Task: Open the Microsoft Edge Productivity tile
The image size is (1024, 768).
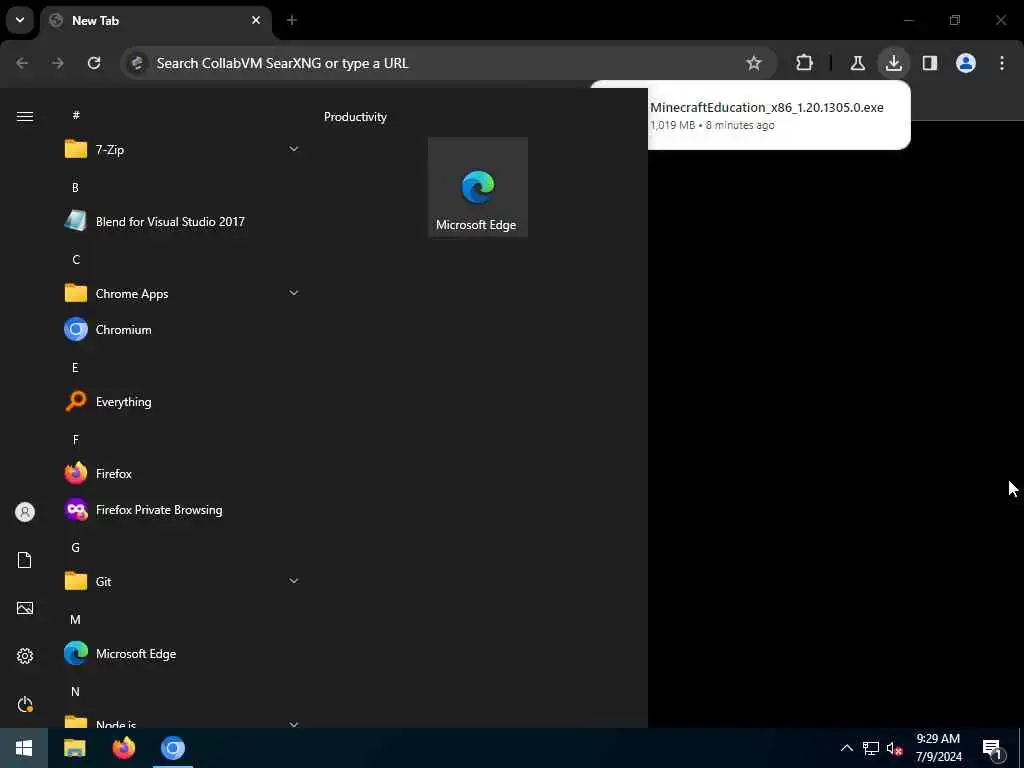Action: pyautogui.click(x=477, y=187)
